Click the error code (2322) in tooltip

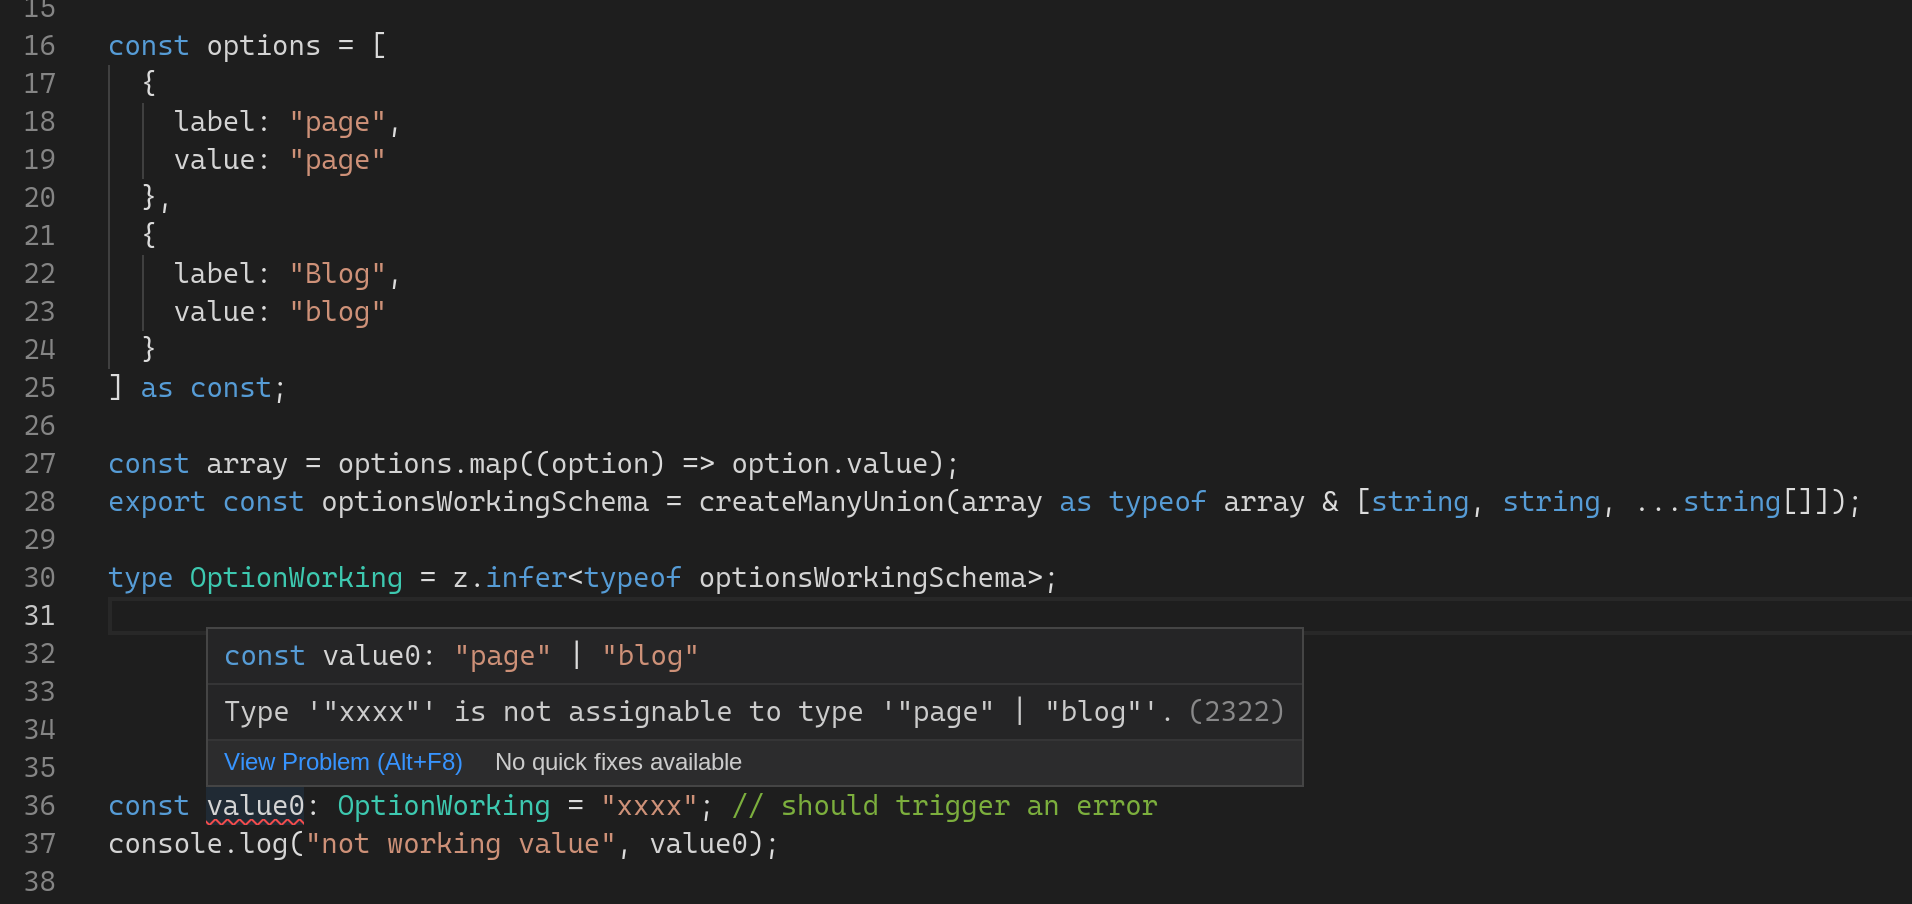coord(1236,711)
